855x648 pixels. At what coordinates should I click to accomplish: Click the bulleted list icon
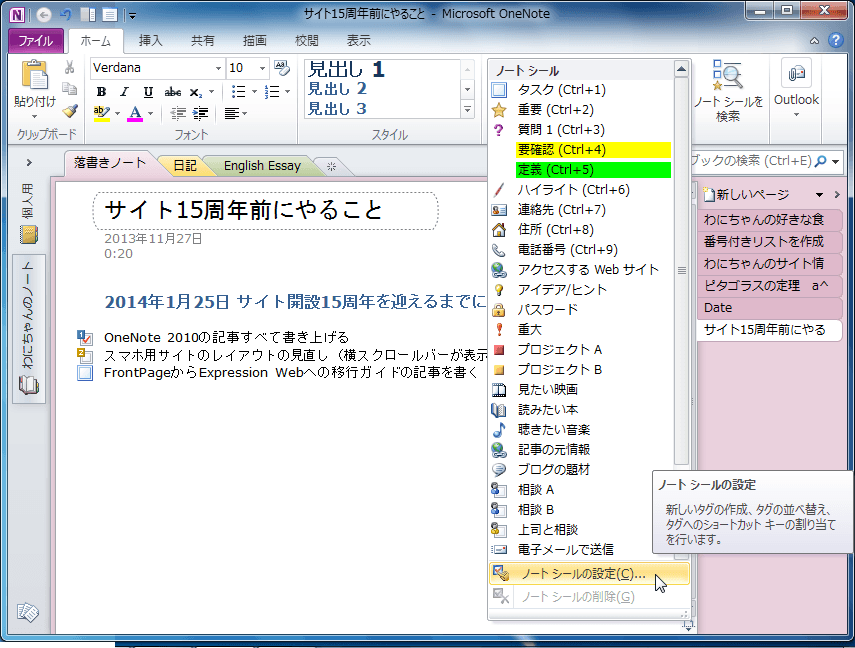[x=238, y=92]
